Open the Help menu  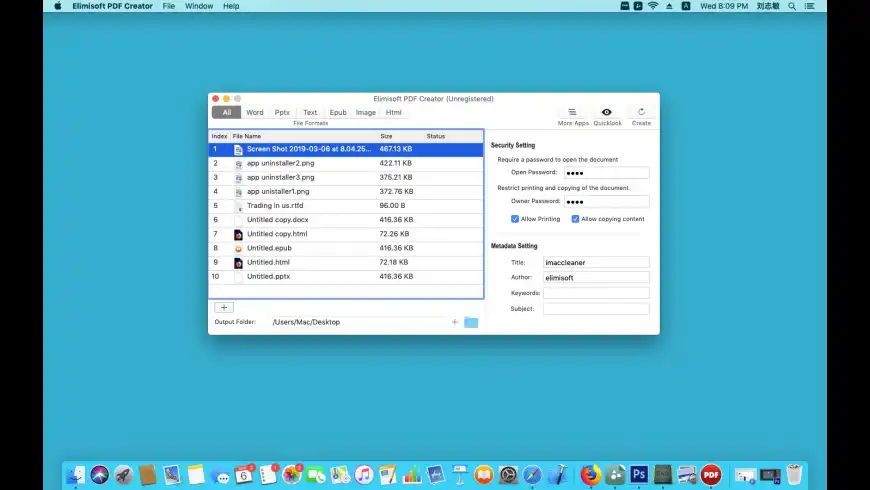pyautogui.click(x=231, y=6)
